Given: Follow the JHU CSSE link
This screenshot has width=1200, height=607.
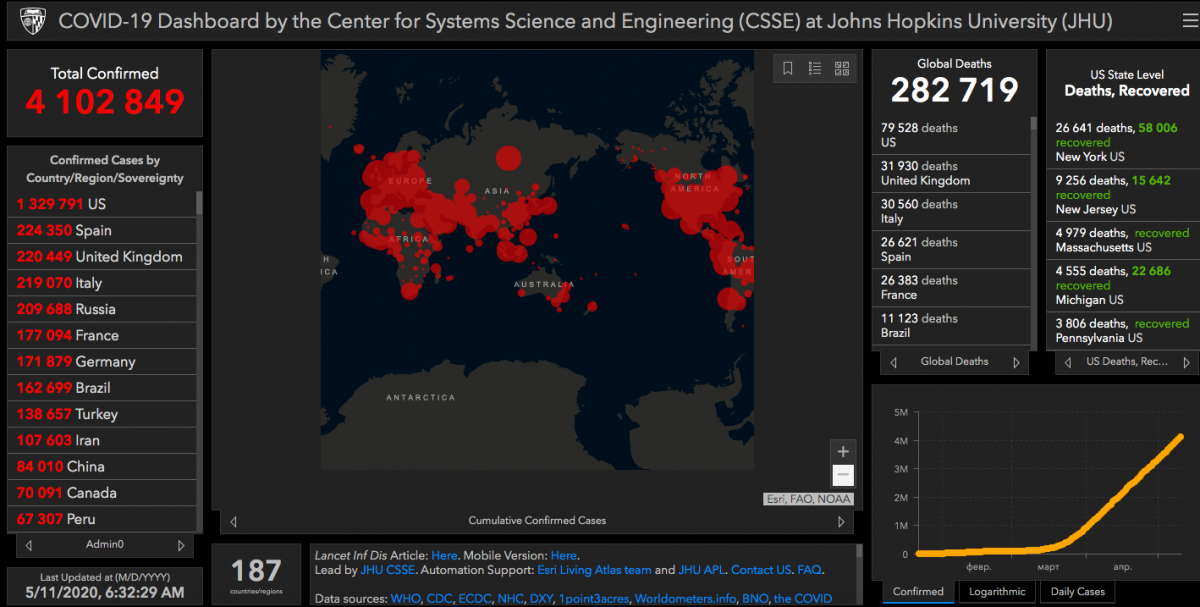Looking at the screenshot, I should click(388, 570).
